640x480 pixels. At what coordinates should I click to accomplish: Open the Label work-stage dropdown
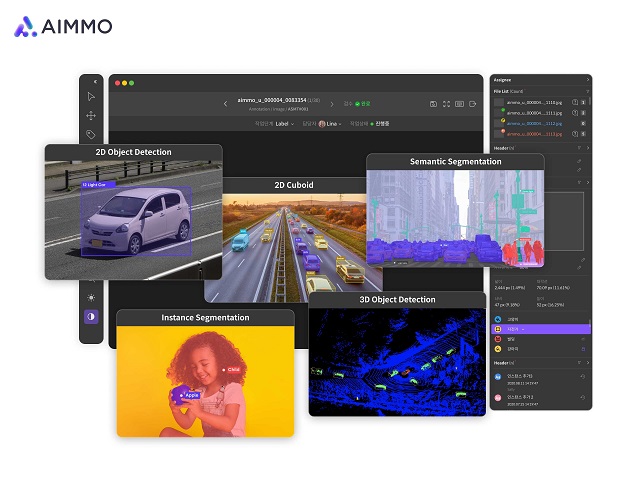click(284, 124)
